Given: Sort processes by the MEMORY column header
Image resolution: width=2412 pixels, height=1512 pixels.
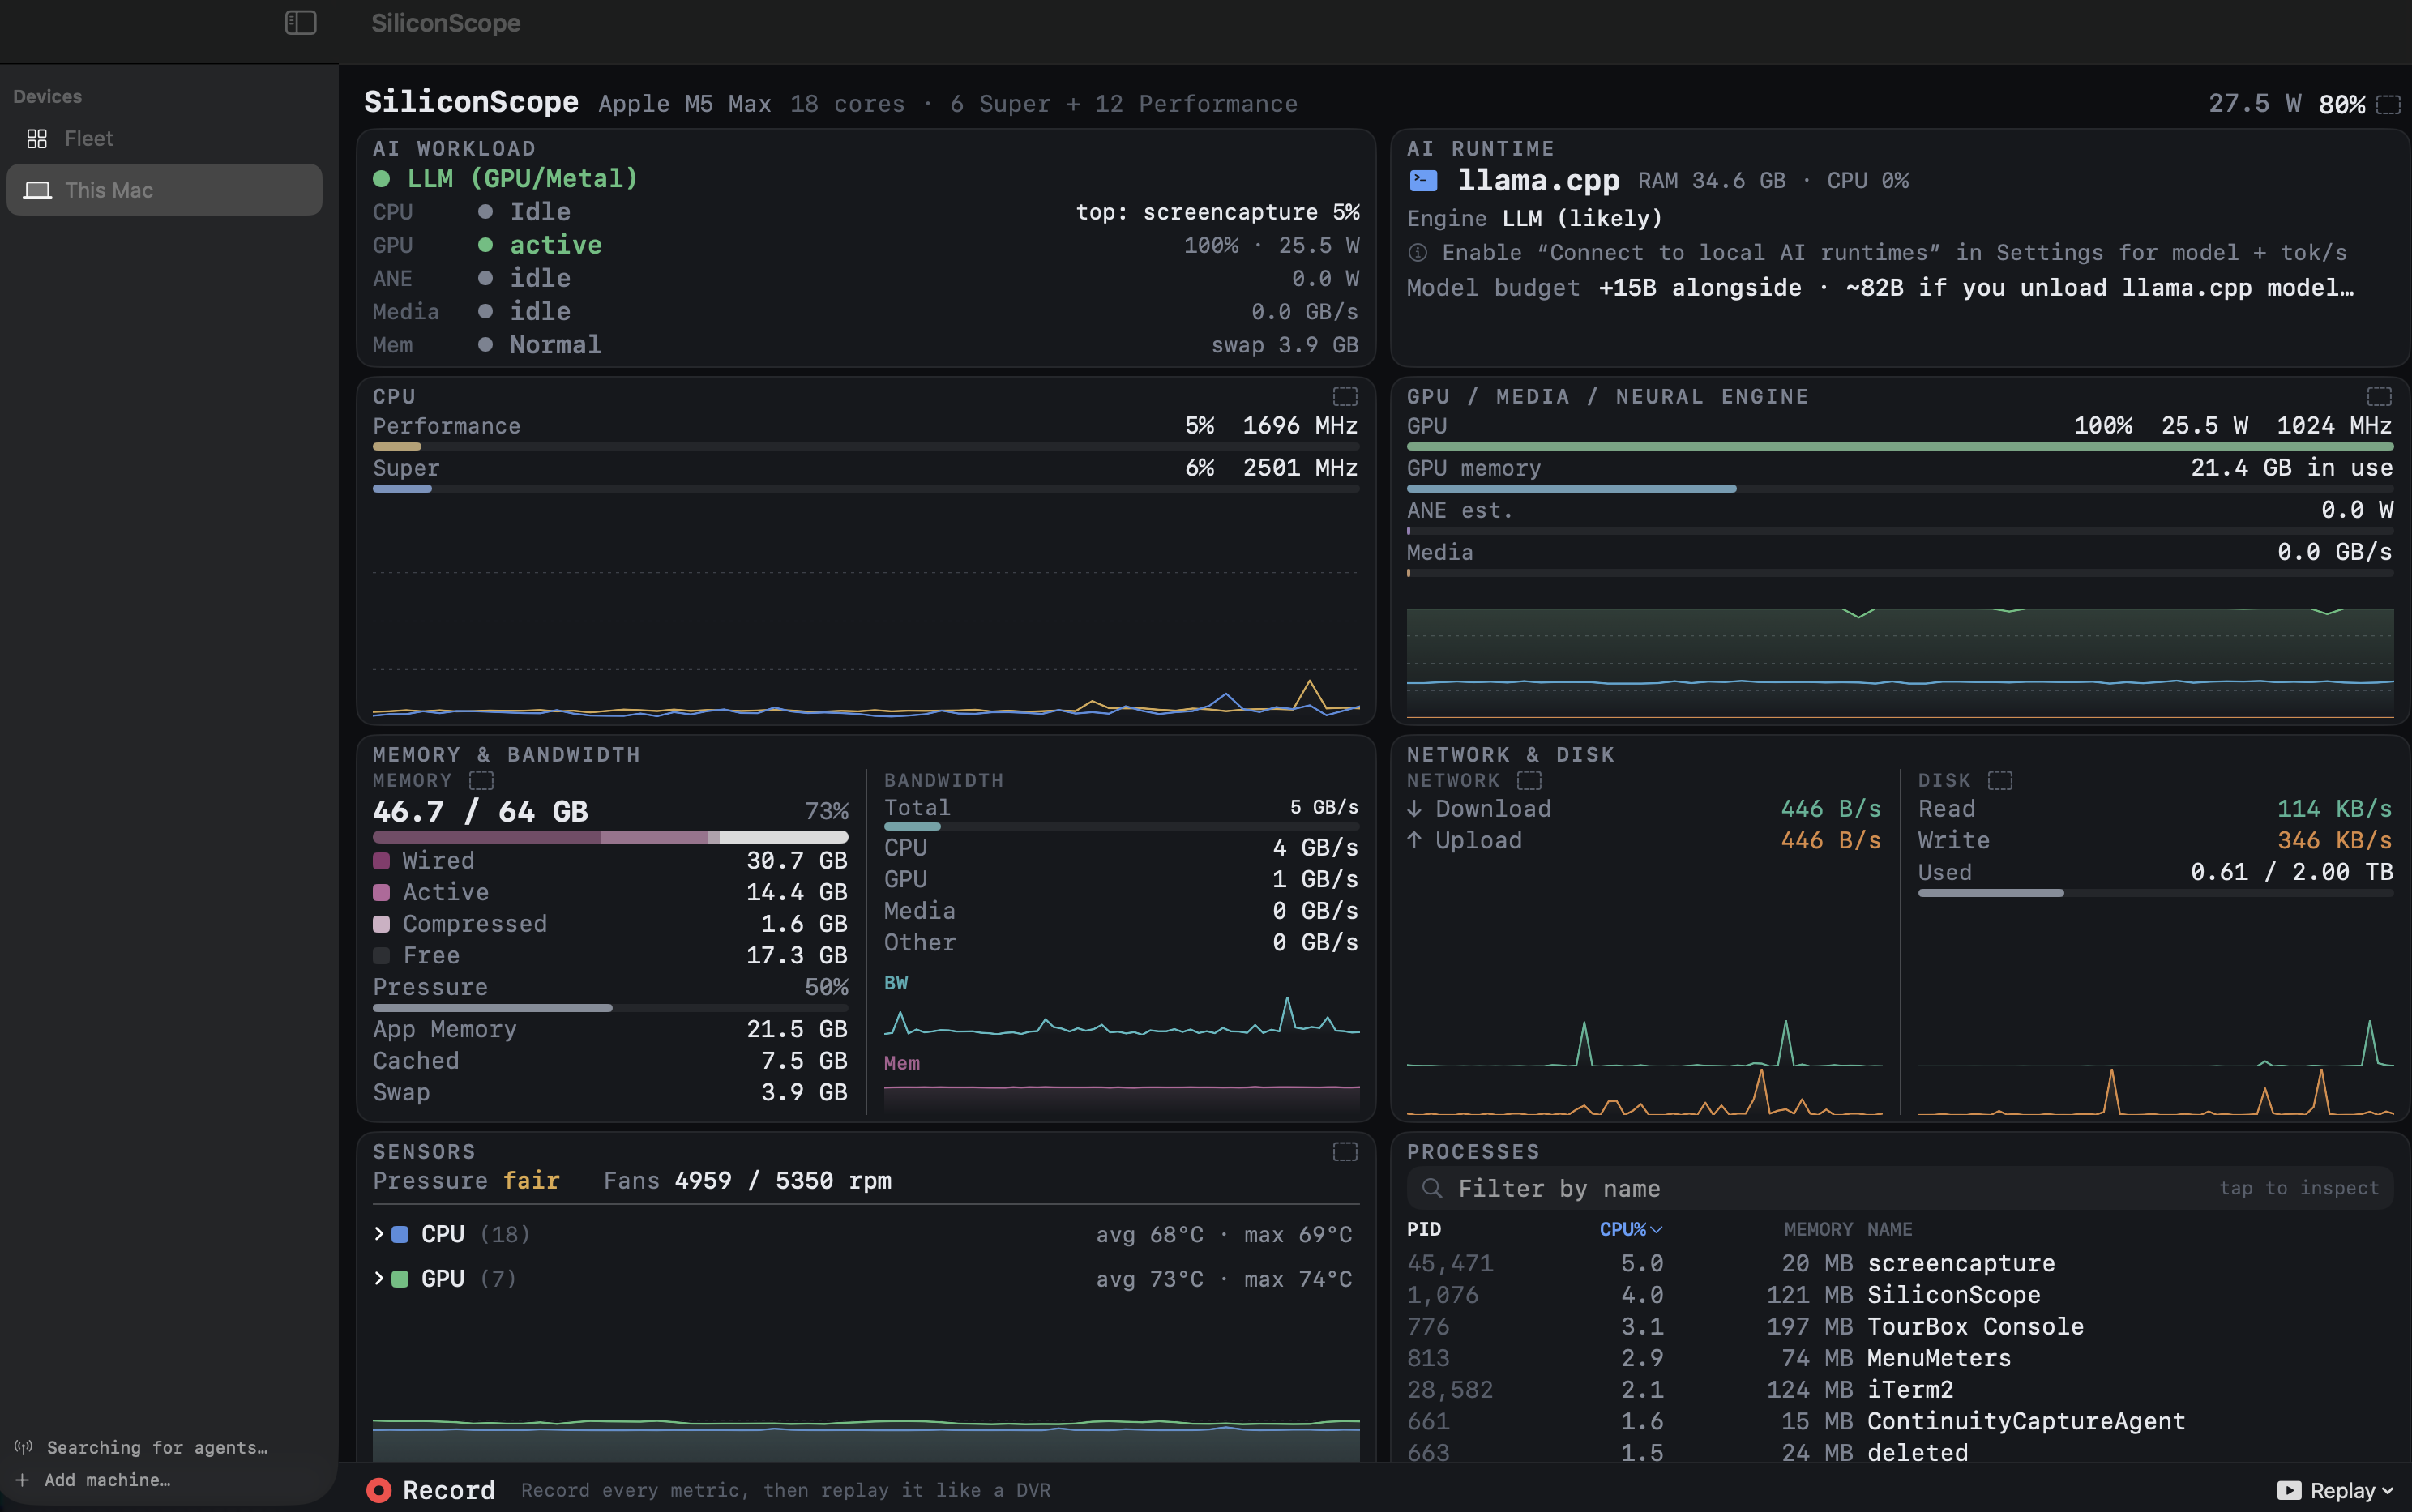Looking at the screenshot, I should (1818, 1229).
